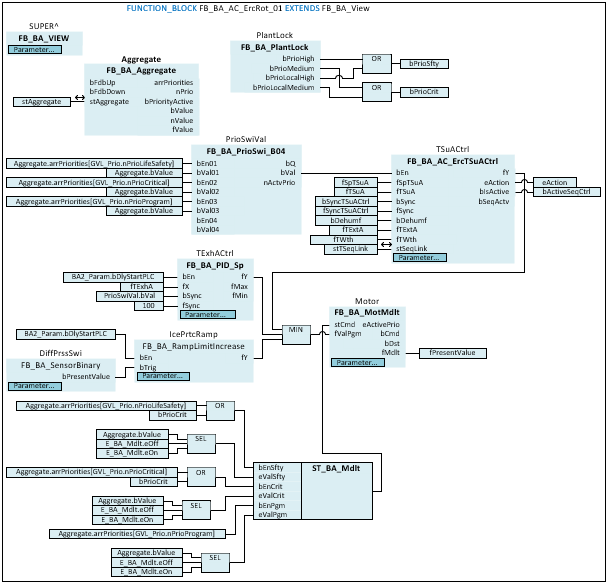Viewport: 609px width, 584px height.
Task: Select the fTExhA input variable
Action: coord(142,287)
